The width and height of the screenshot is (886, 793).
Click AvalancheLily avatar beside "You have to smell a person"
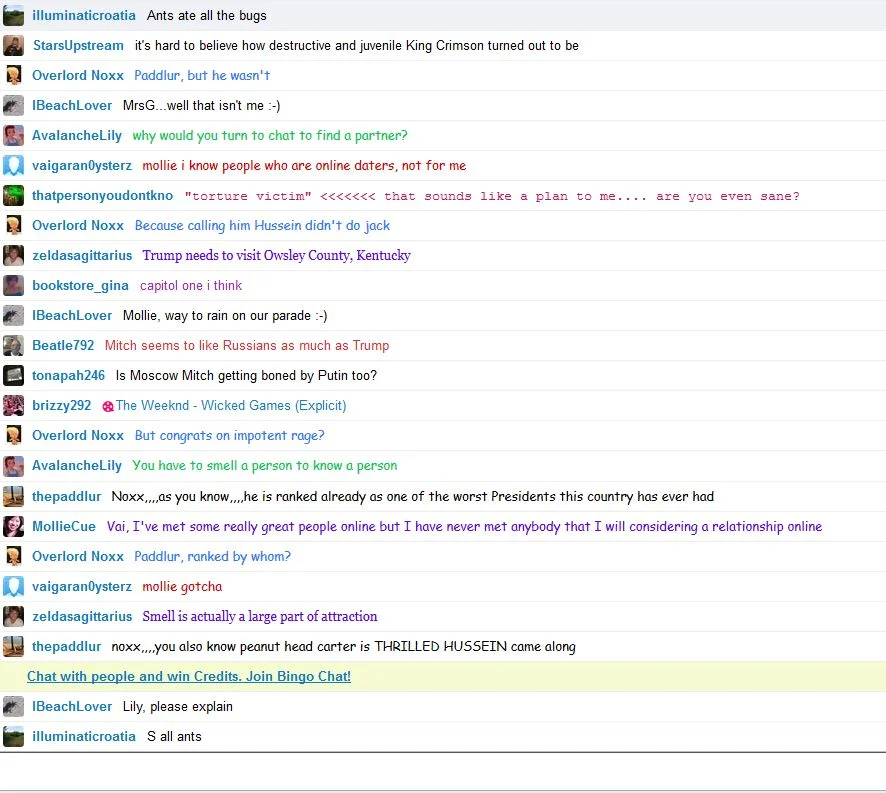(14, 465)
